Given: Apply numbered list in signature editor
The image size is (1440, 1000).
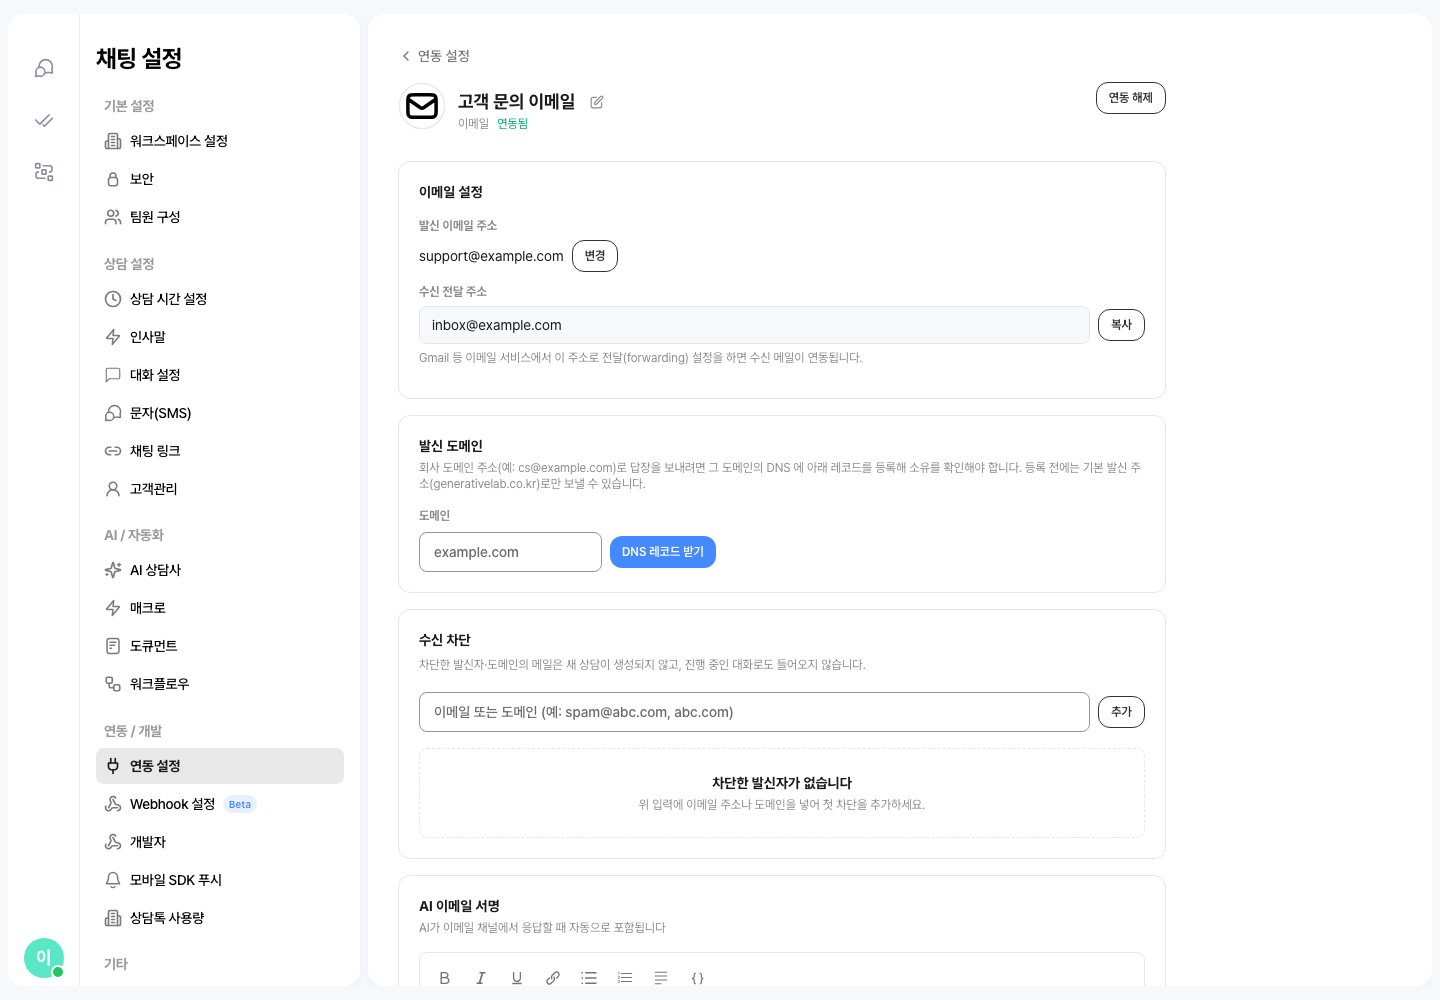Looking at the screenshot, I should [625, 978].
